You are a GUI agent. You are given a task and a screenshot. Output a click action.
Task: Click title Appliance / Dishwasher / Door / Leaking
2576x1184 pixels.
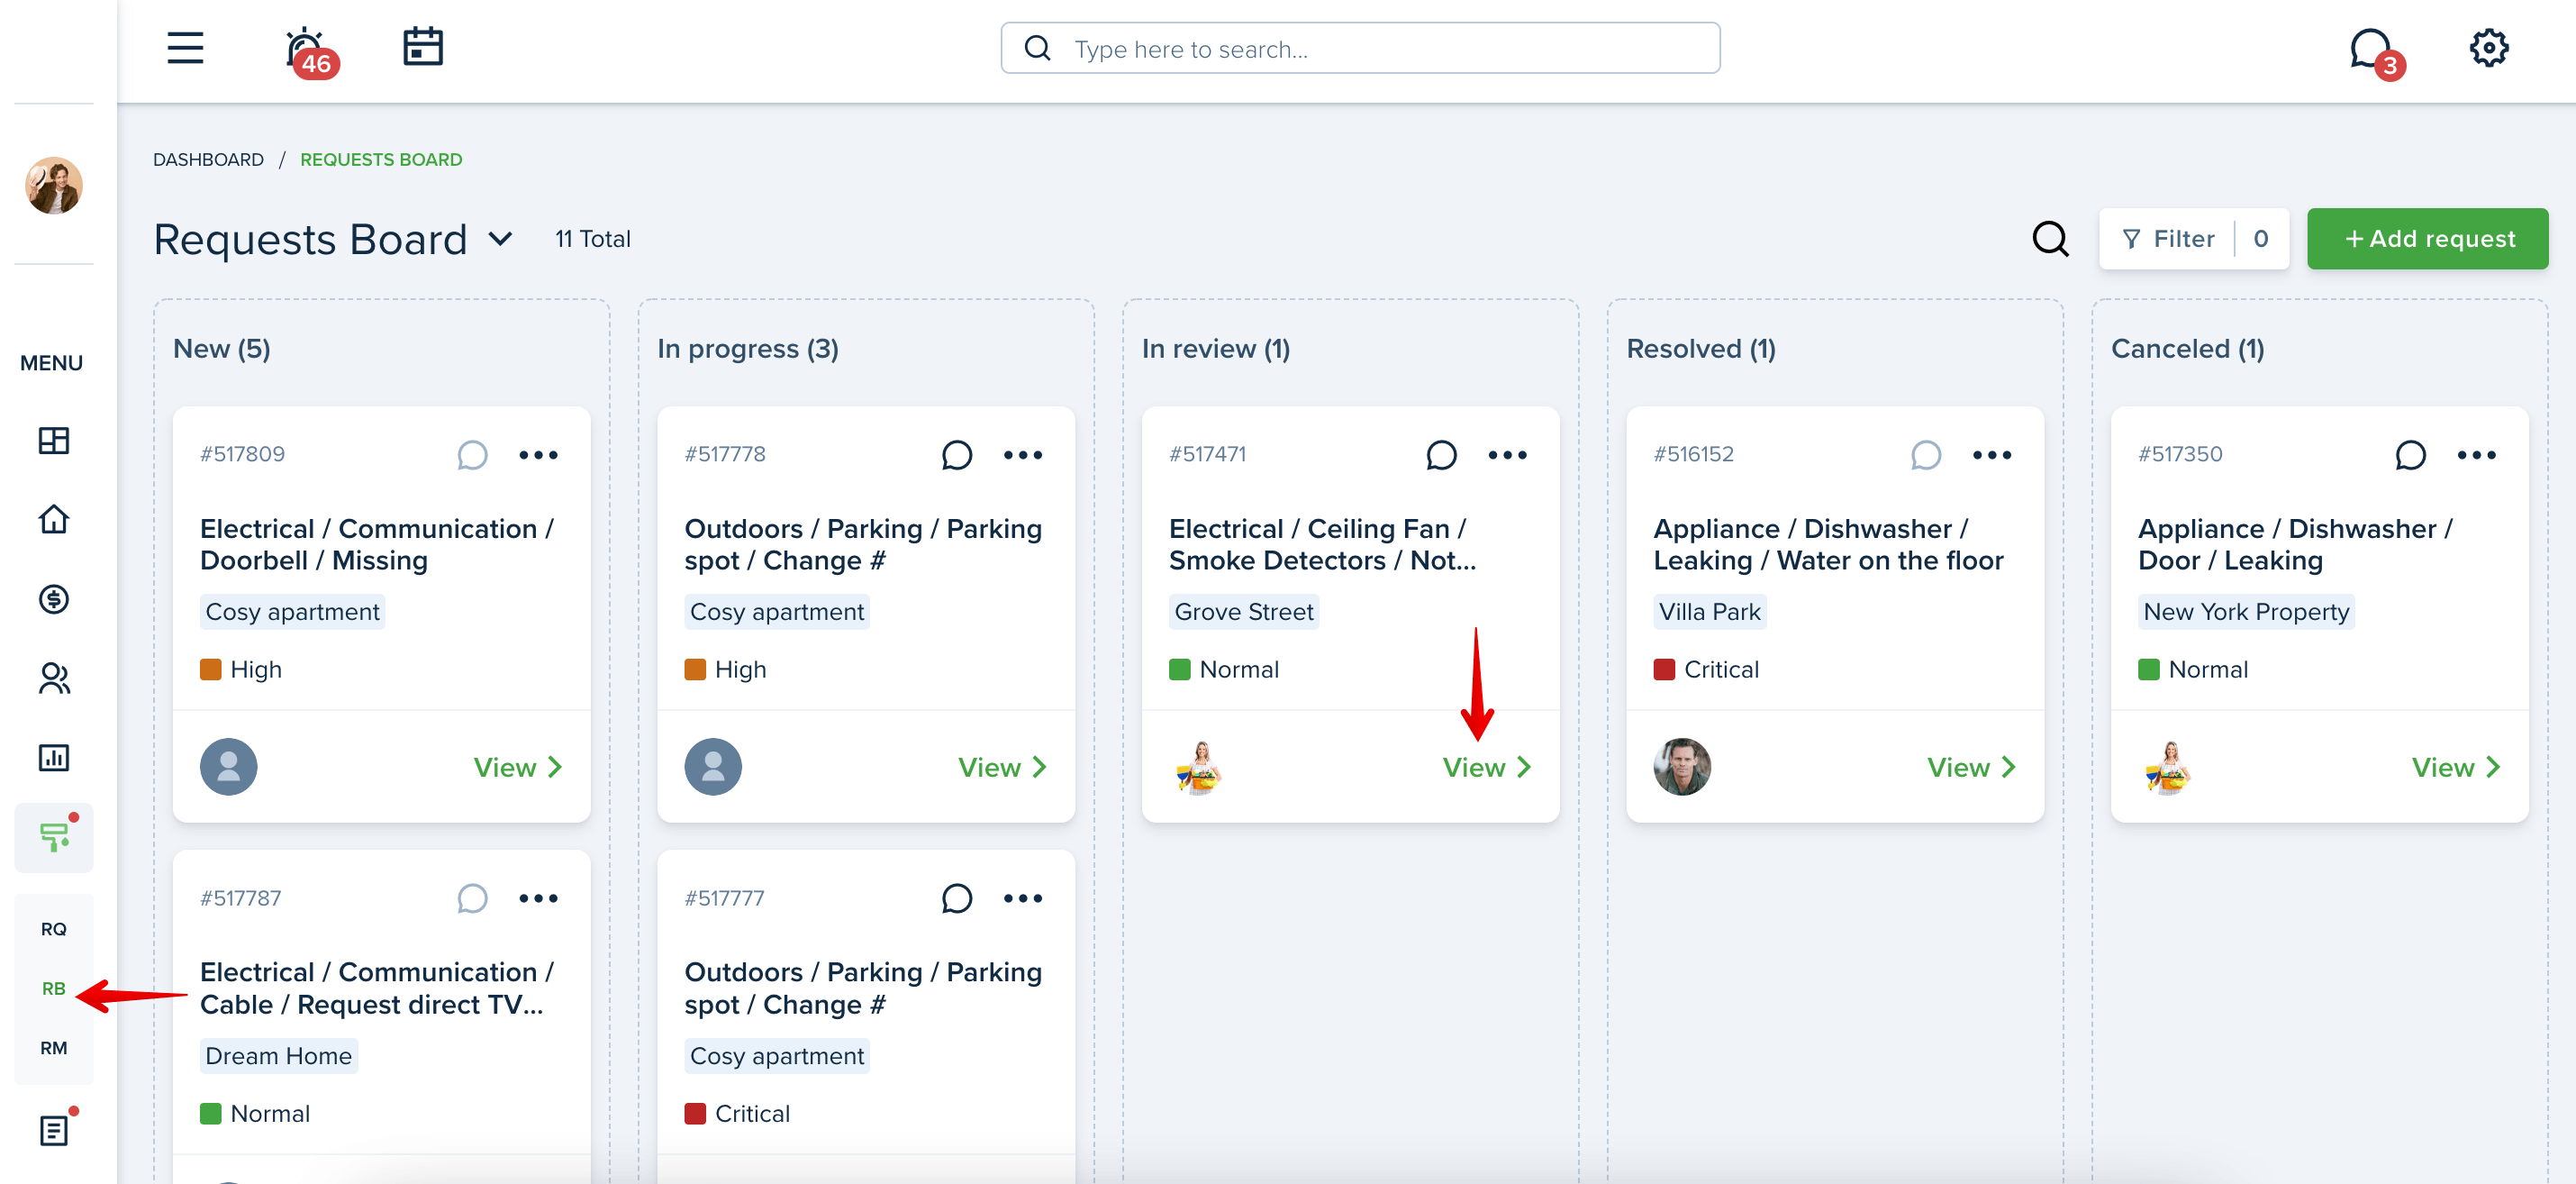pyautogui.click(x=2295, y=545)
